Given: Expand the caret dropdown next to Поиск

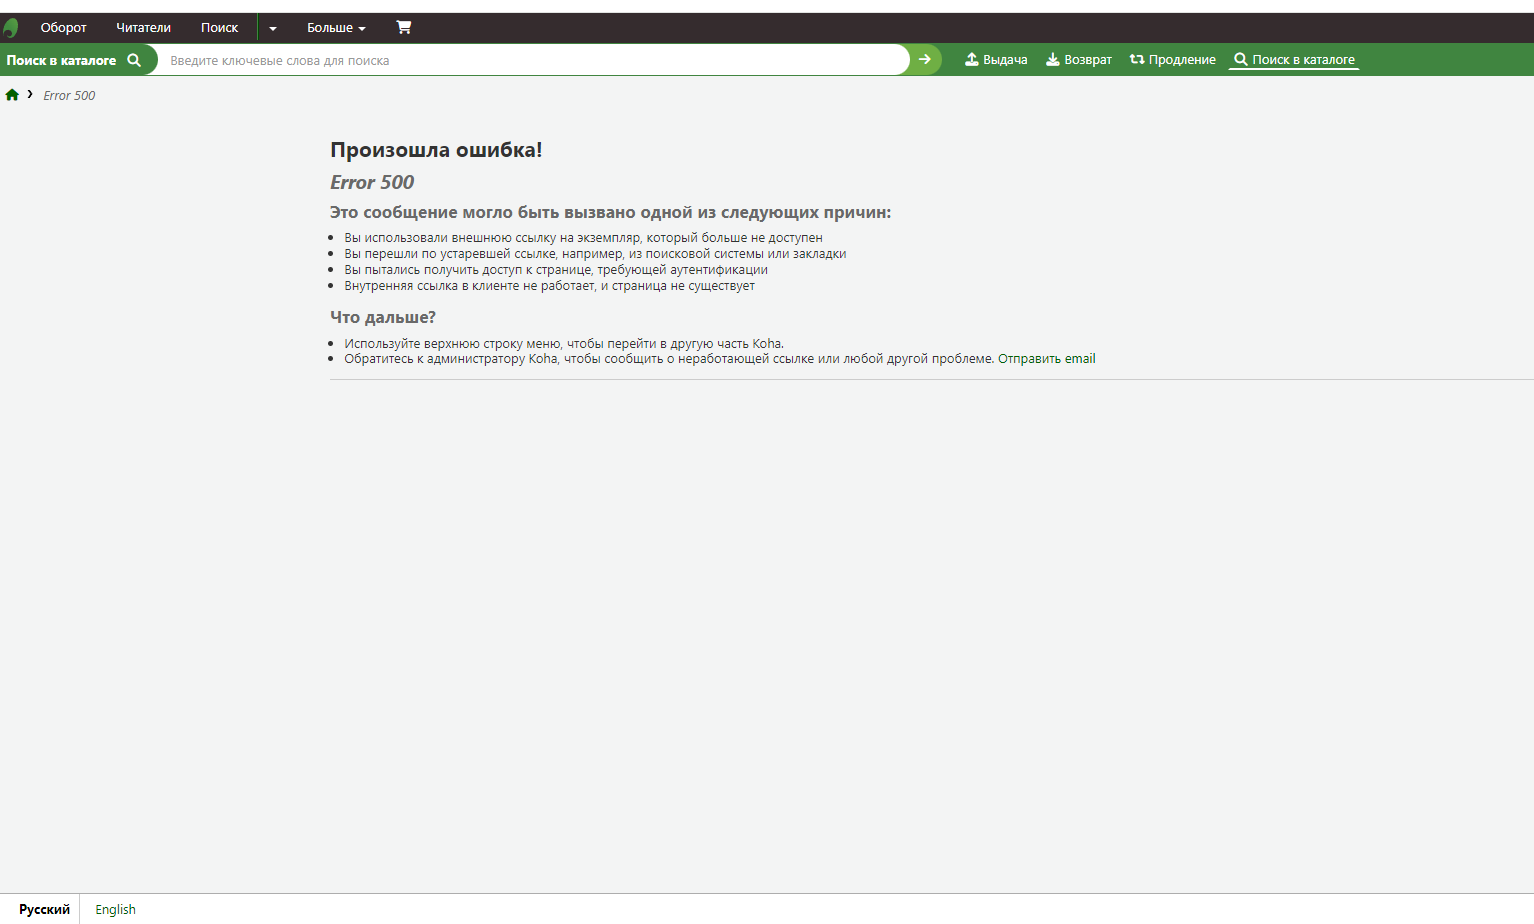Looking at the screenshot, I should tap(273, 28).
